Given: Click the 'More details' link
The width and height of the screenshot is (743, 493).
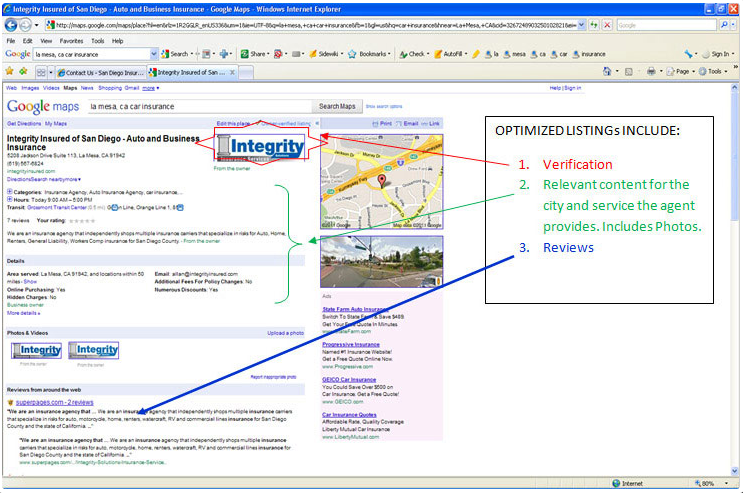Looking at the screenshot, I should pyautogui.click(x=23, y=313).
